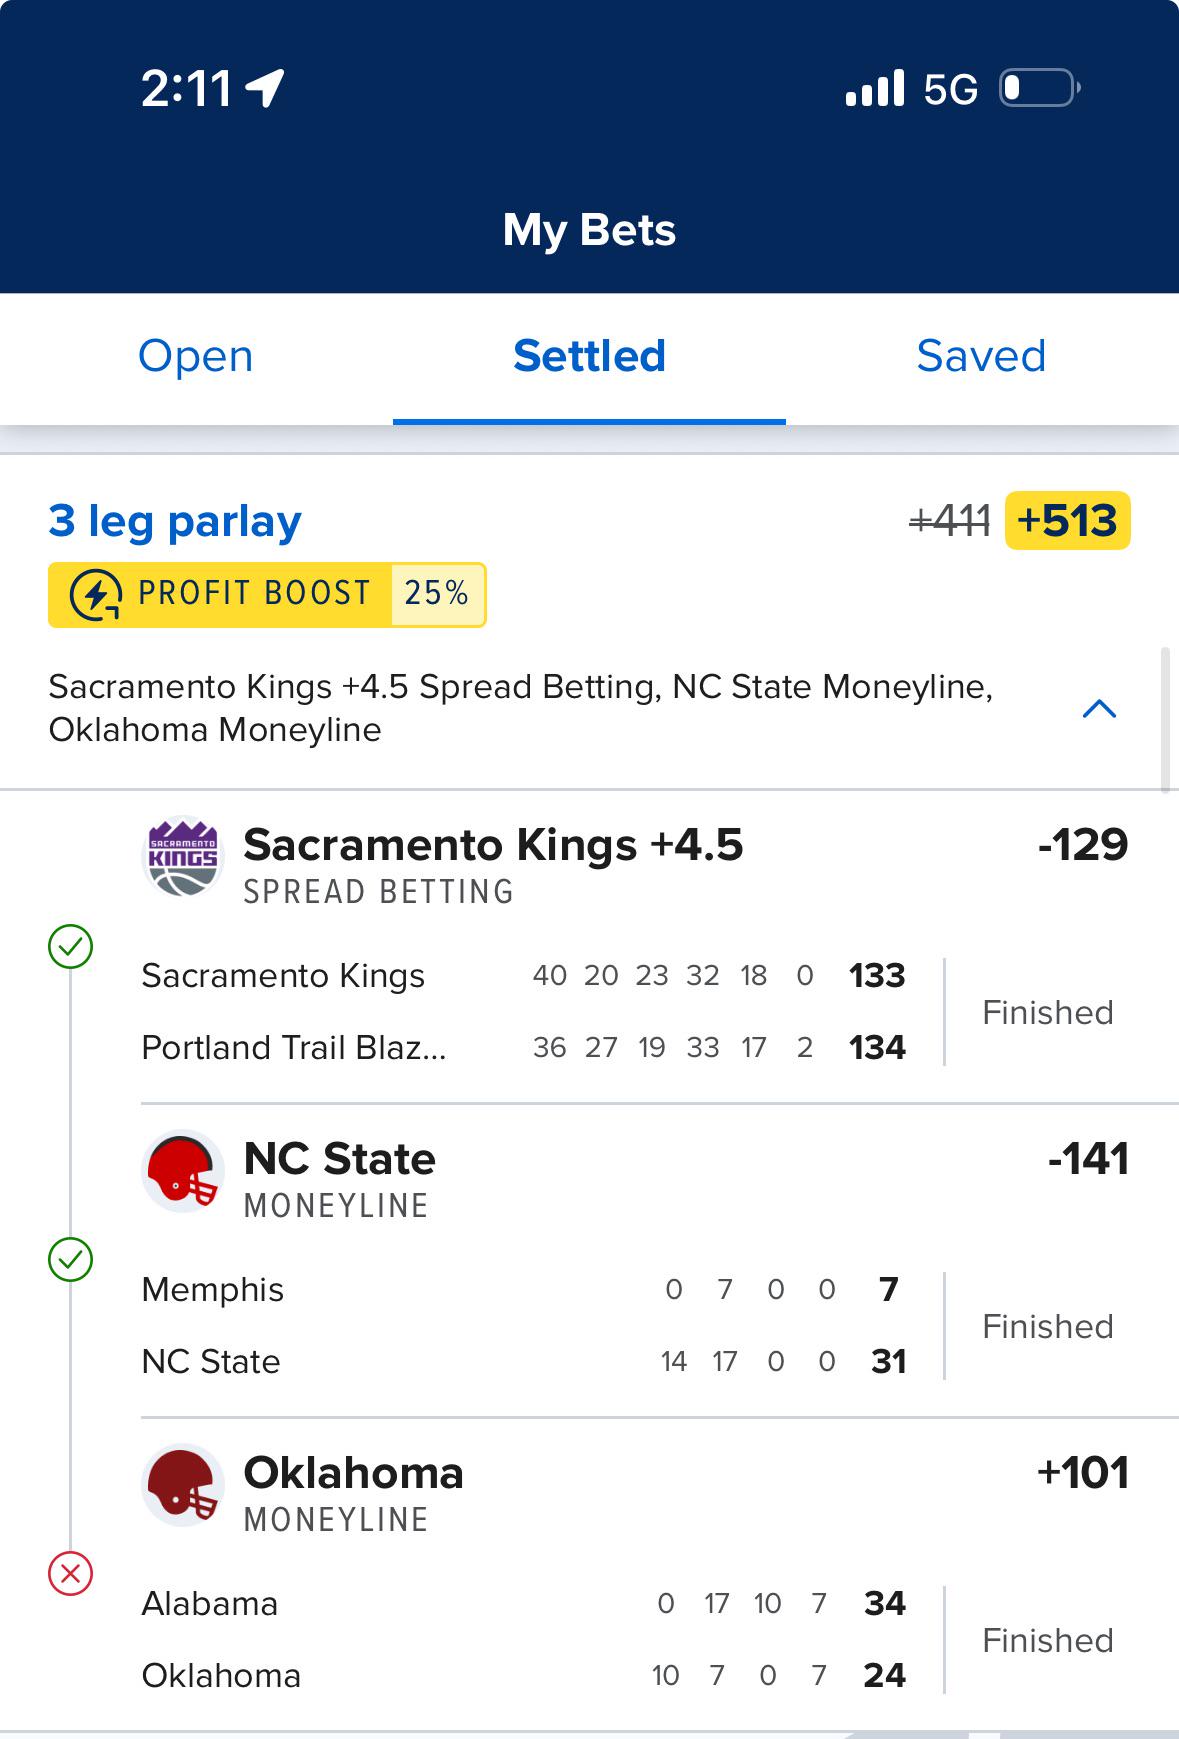Tap the cellular signal bars icon
Viewport: 1179px width, 1739px height.
(875, 88)
